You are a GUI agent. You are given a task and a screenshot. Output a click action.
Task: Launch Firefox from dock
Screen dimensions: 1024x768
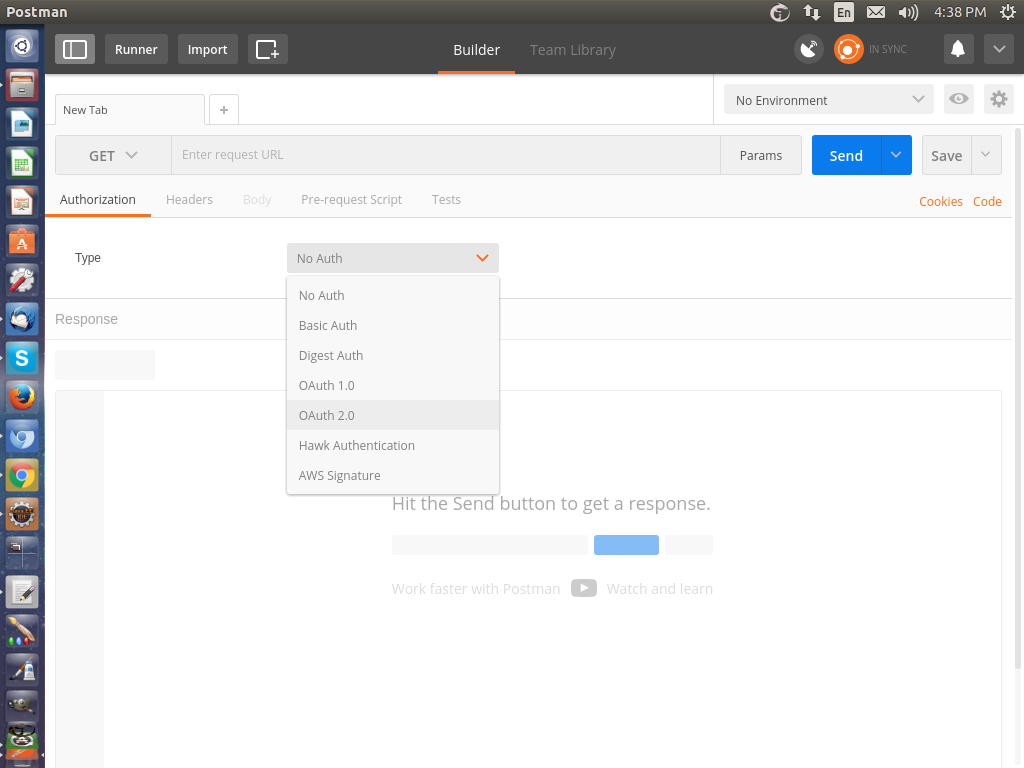pos(22,397)
